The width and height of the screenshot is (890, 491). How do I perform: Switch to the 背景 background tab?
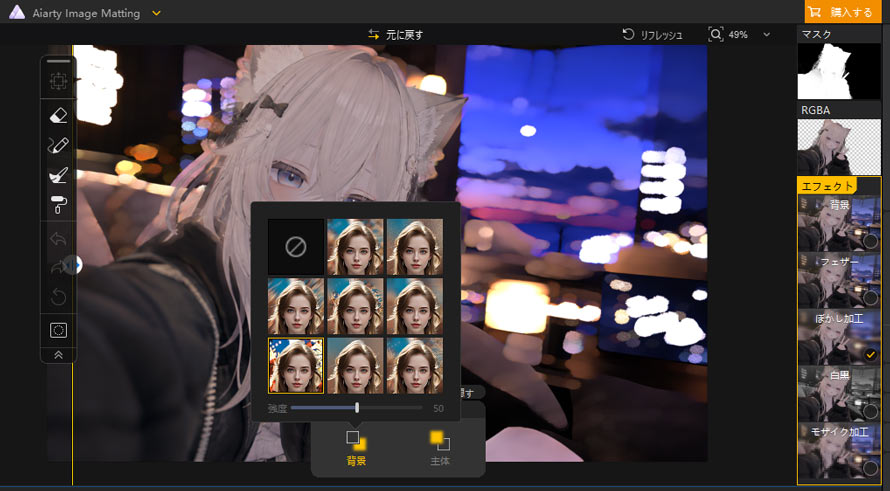pos(356,448)
